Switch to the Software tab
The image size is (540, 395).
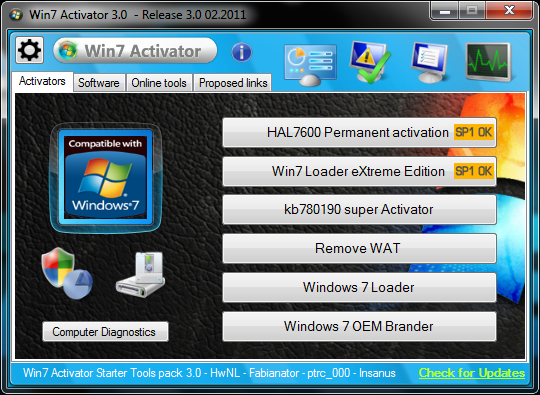click(99, 83)
